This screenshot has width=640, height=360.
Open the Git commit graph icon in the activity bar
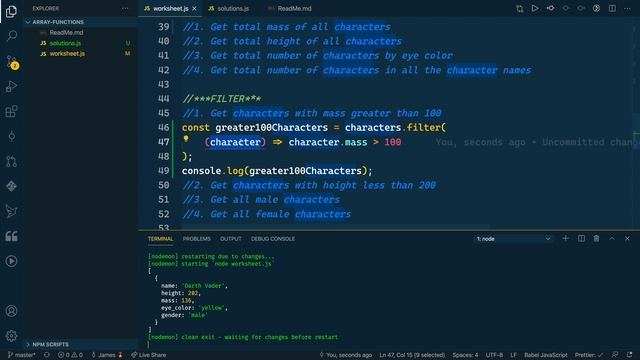[x=11, y=136]
